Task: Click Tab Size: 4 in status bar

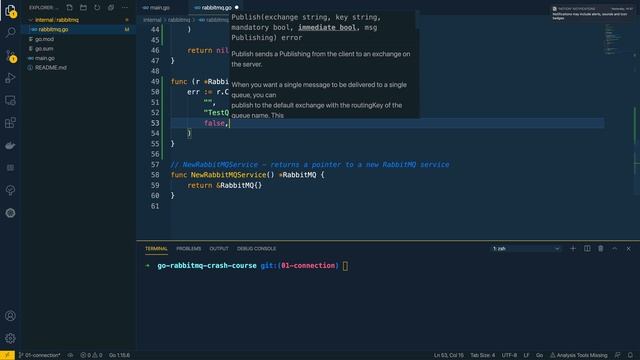Action: coord(482,355)
